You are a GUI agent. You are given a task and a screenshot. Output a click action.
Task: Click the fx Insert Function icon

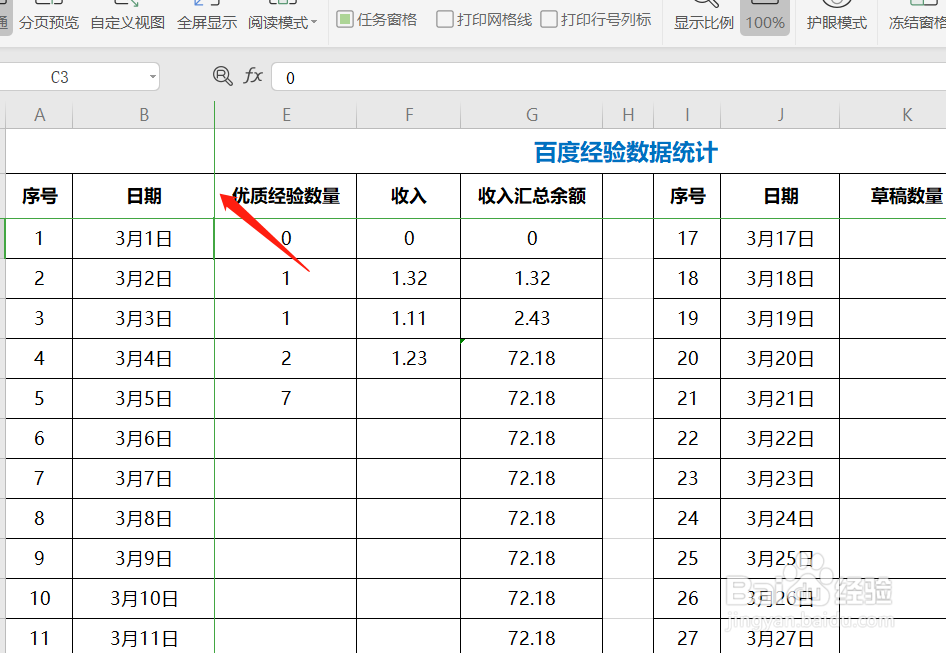pos(253,76)
